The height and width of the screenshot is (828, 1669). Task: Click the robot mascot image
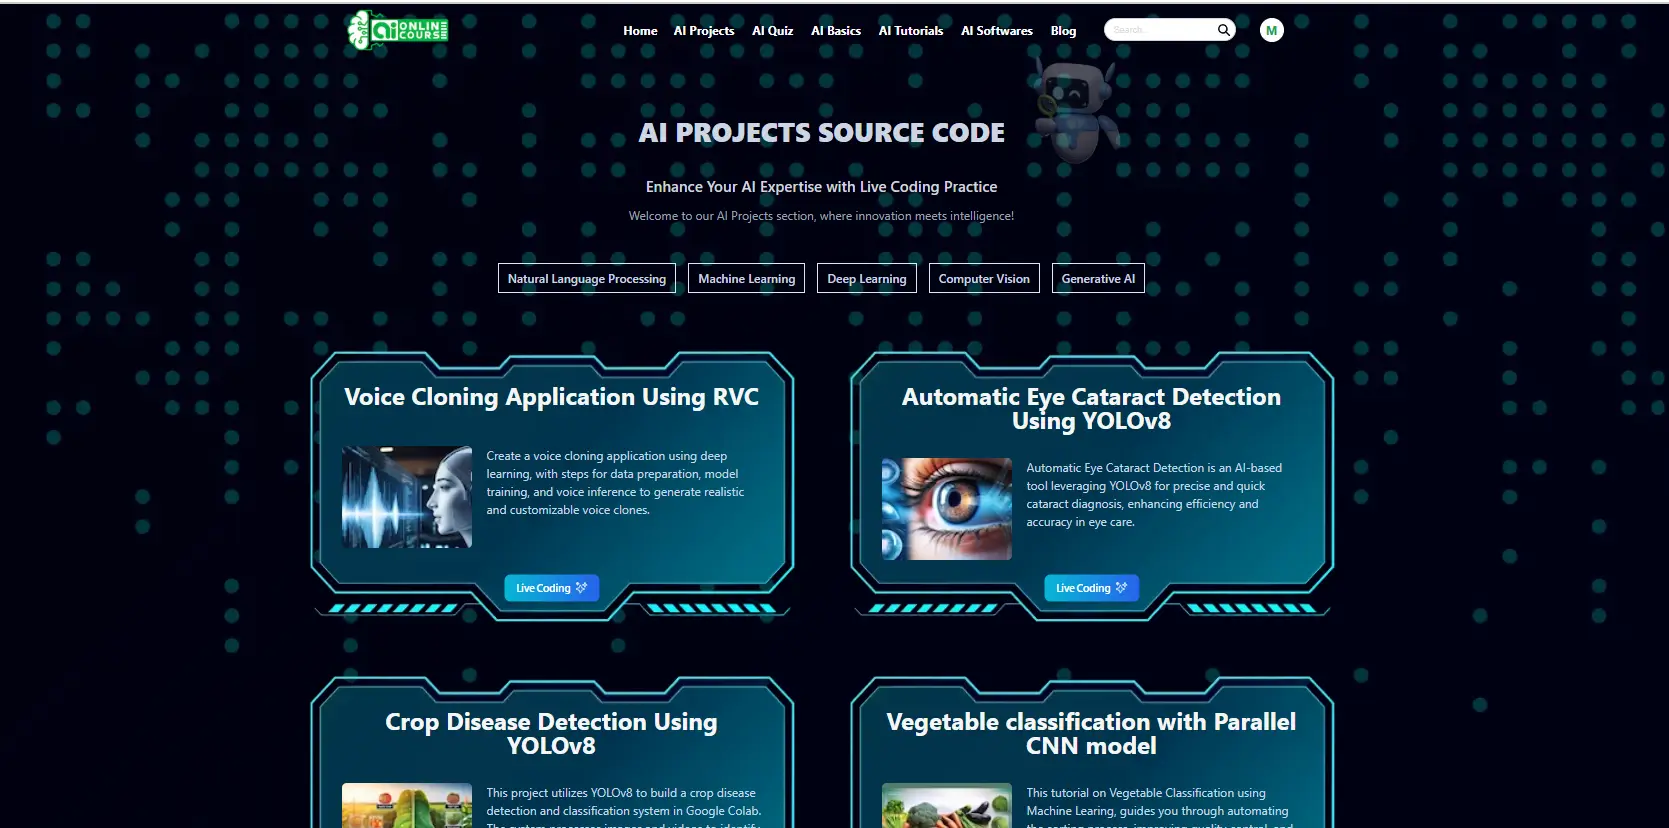(1076, 109)
